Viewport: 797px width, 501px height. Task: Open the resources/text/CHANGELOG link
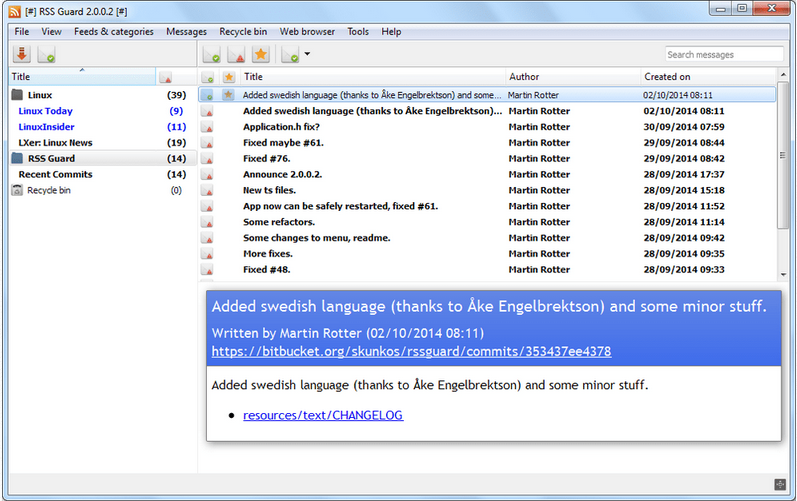pos(323,415)
